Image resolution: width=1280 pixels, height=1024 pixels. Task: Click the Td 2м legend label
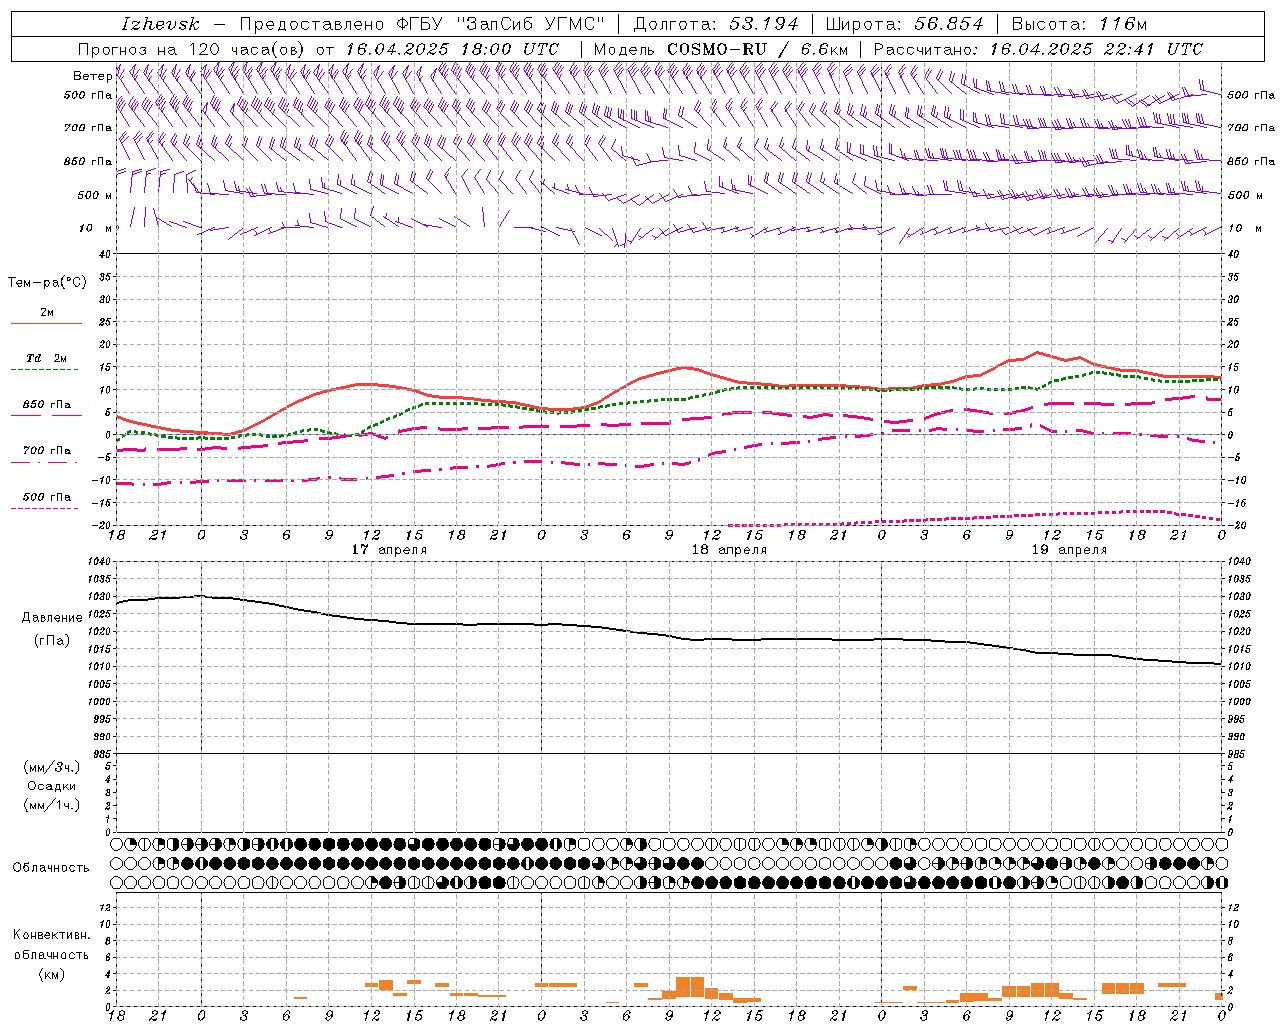click(46, 358)
